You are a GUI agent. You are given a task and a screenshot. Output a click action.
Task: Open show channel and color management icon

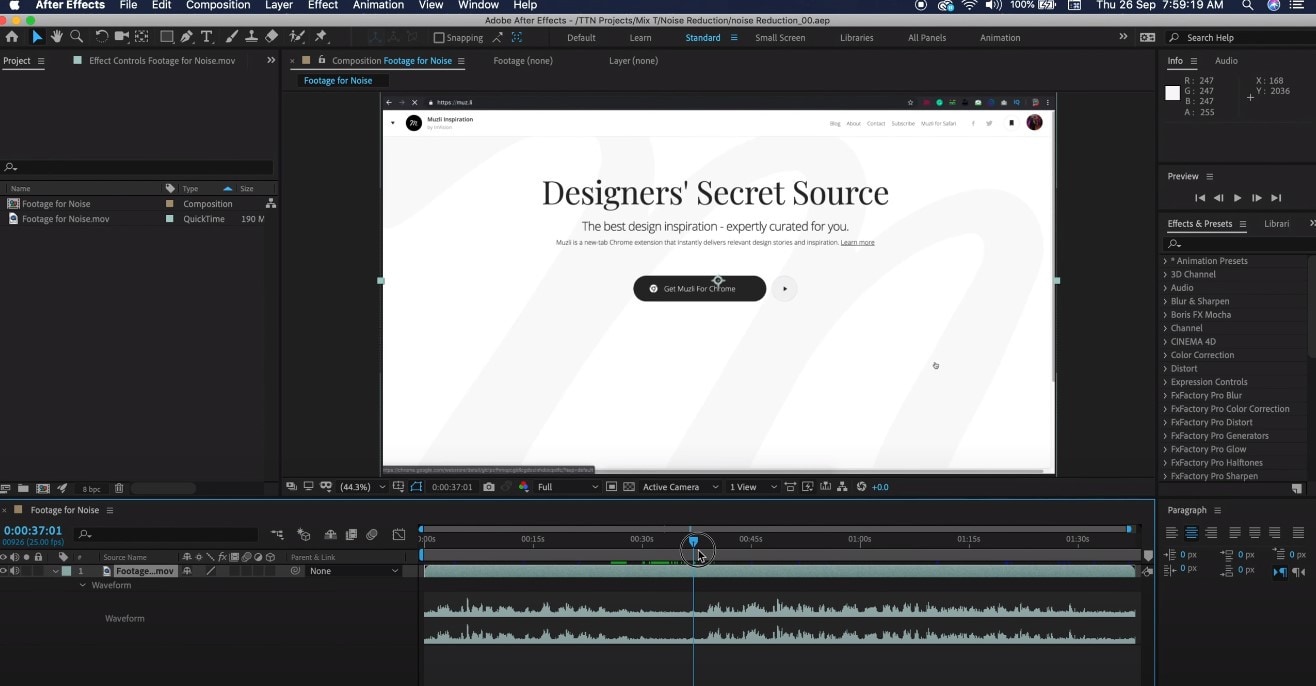tap(523, 487)
